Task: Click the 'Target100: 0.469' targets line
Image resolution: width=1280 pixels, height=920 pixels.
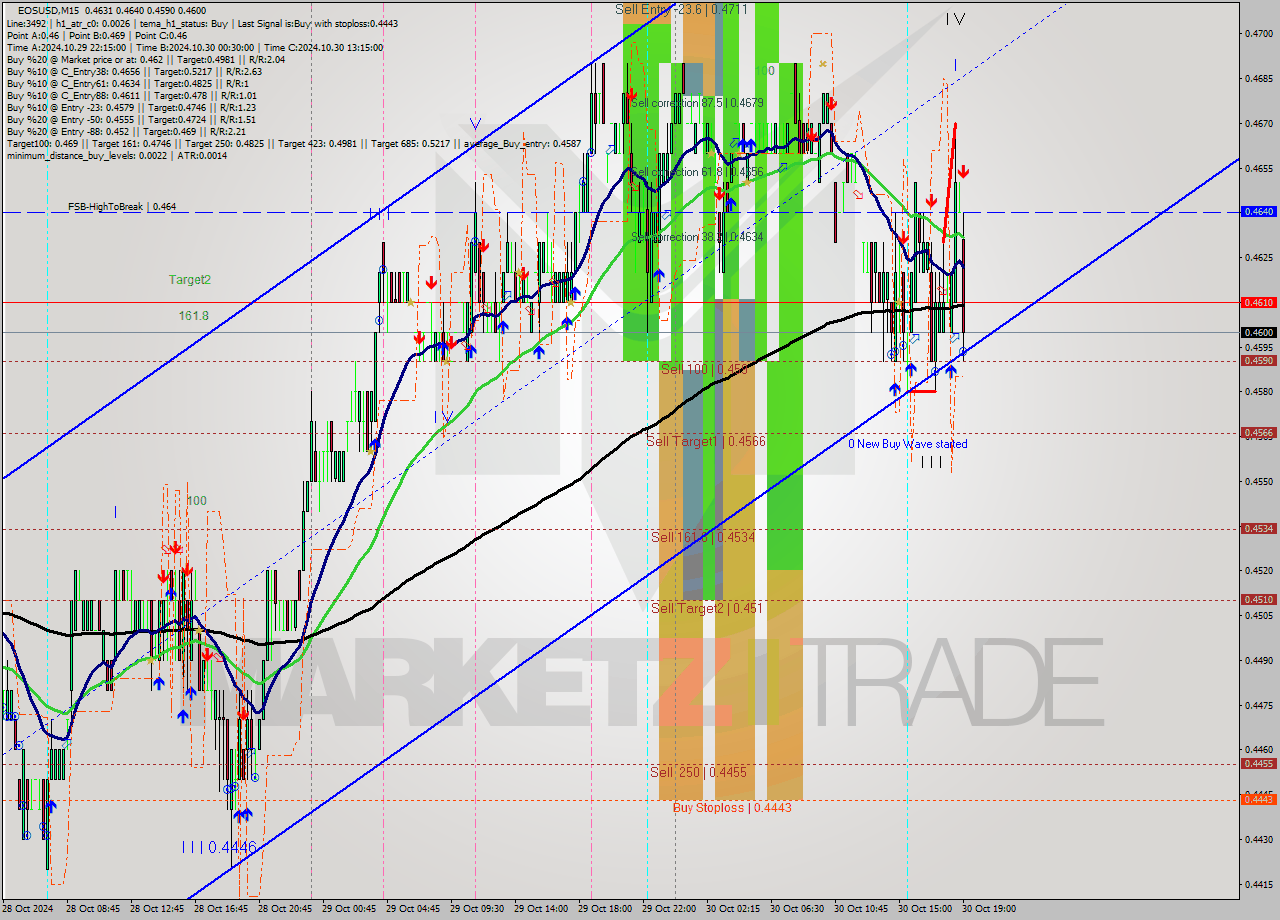Action: [293, 143]
